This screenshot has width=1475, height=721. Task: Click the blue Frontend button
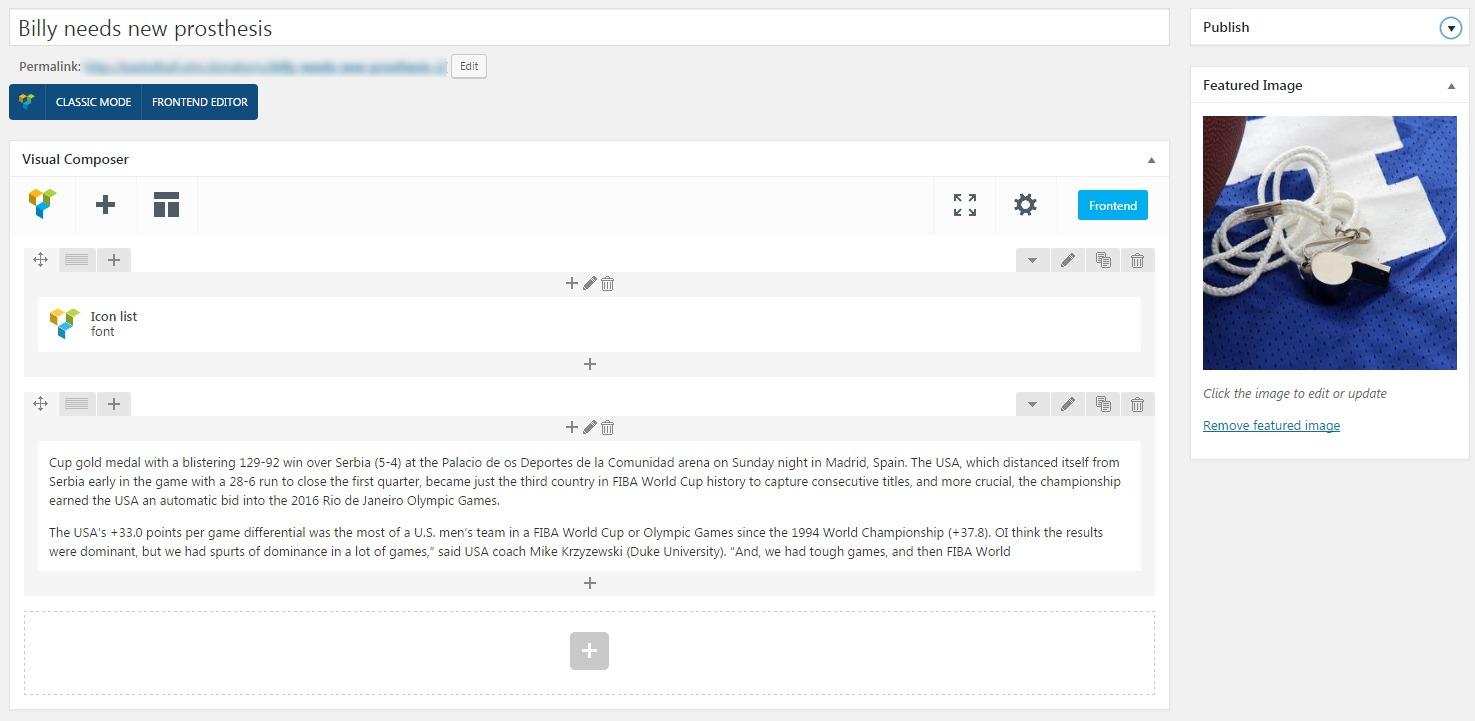point(1112,205)
